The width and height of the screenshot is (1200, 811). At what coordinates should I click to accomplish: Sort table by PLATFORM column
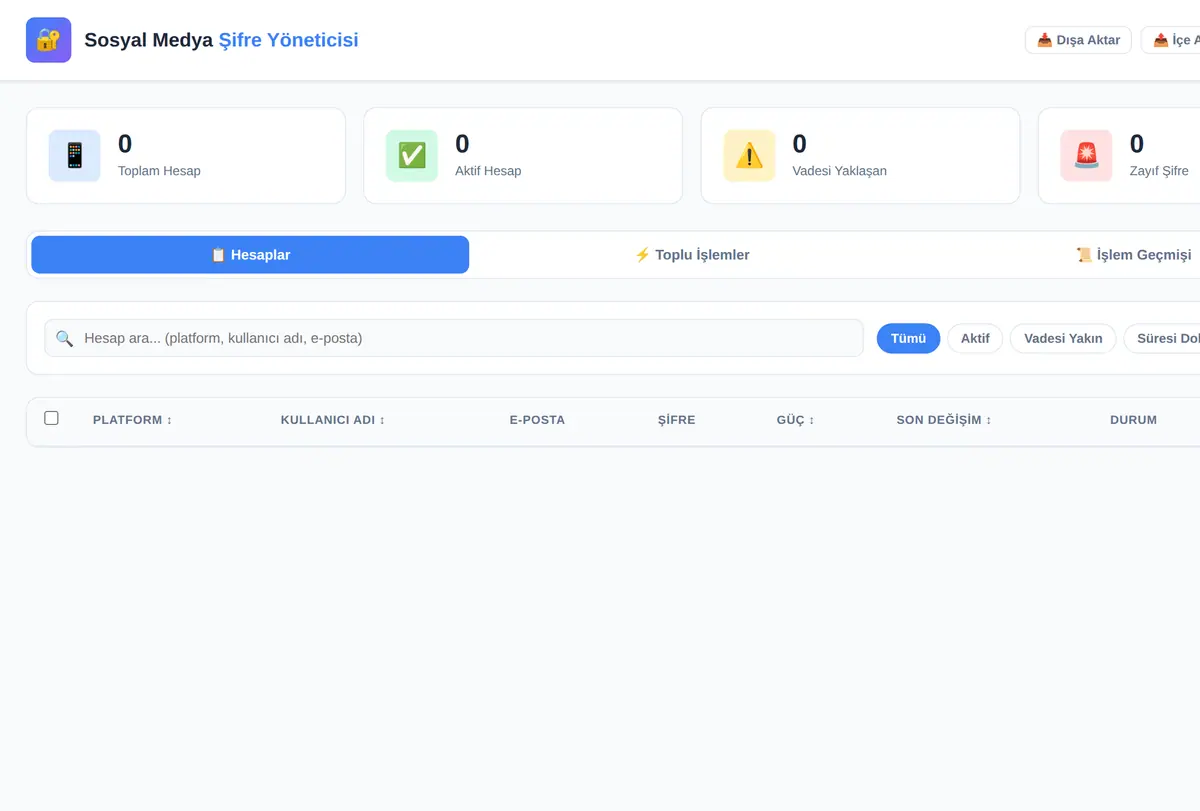click(132, 420)
